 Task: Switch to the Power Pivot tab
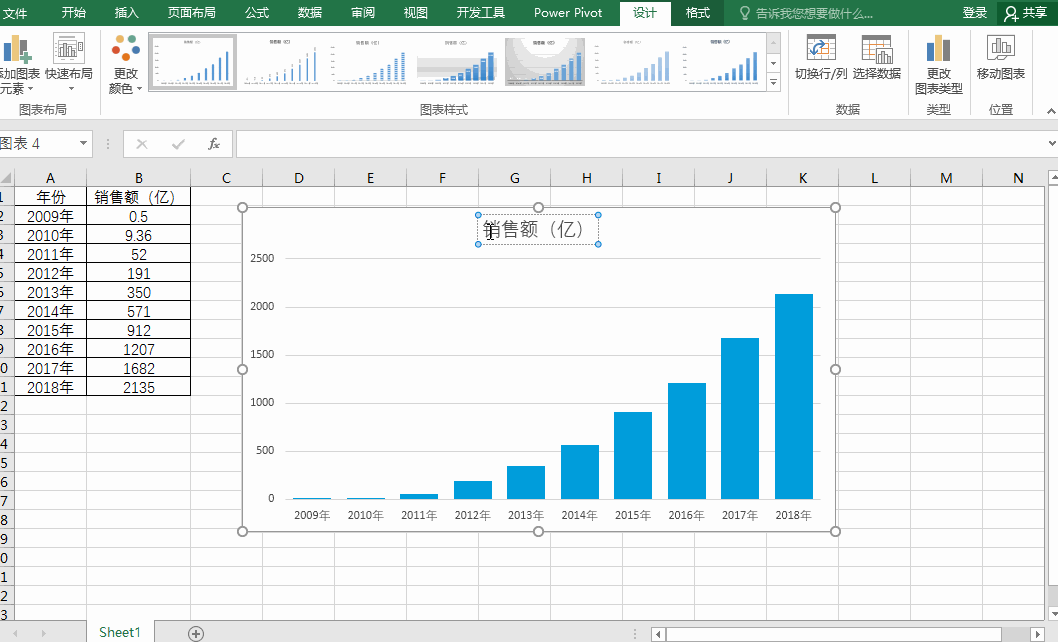568,13
